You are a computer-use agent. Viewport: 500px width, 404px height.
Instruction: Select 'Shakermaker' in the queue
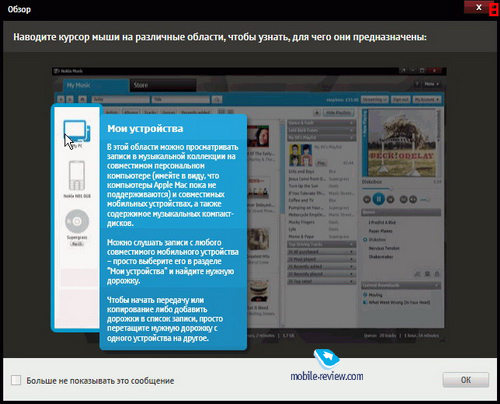(381, 257)
